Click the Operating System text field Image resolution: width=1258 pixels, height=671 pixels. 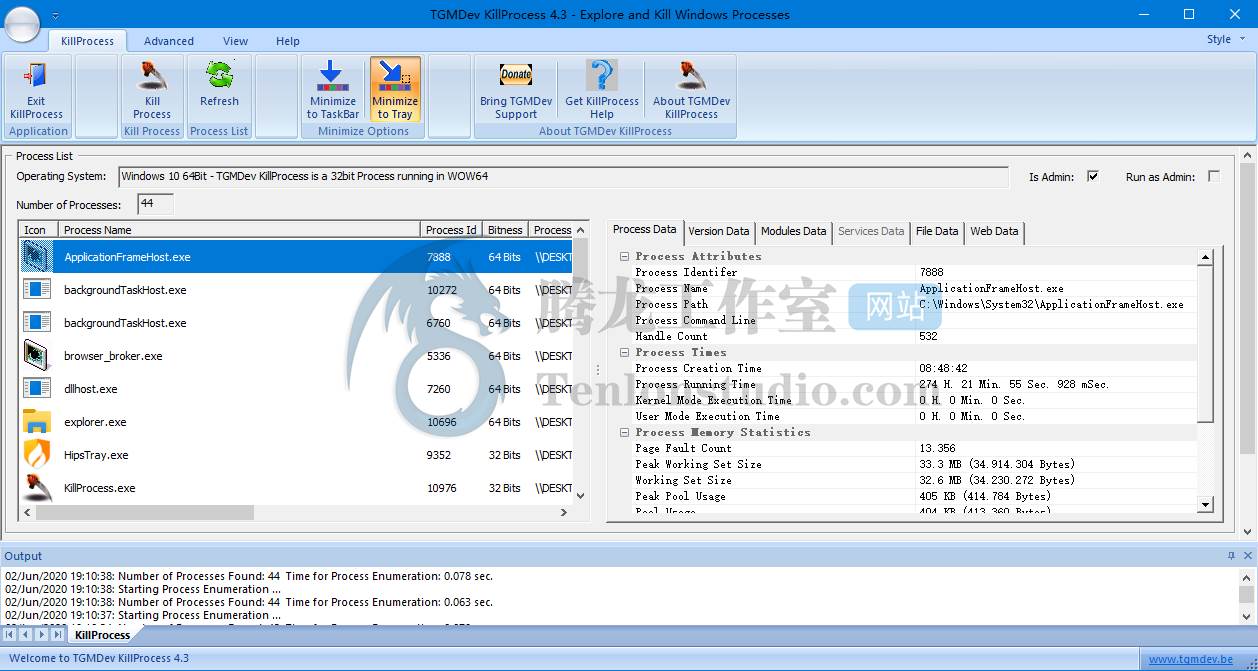point(563,177)
